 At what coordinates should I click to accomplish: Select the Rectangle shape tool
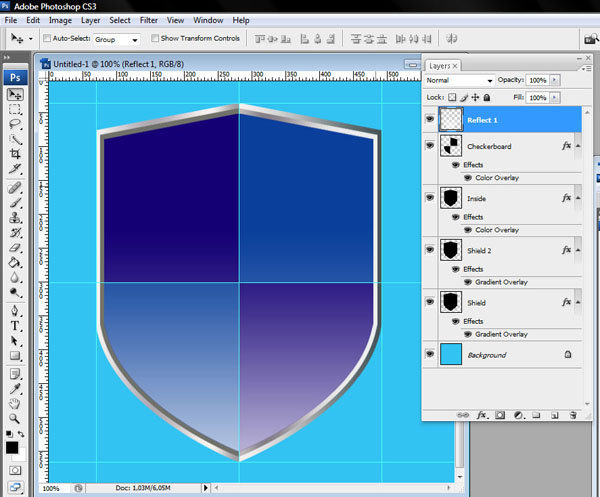pyautogui.click(x=15, y=355)
